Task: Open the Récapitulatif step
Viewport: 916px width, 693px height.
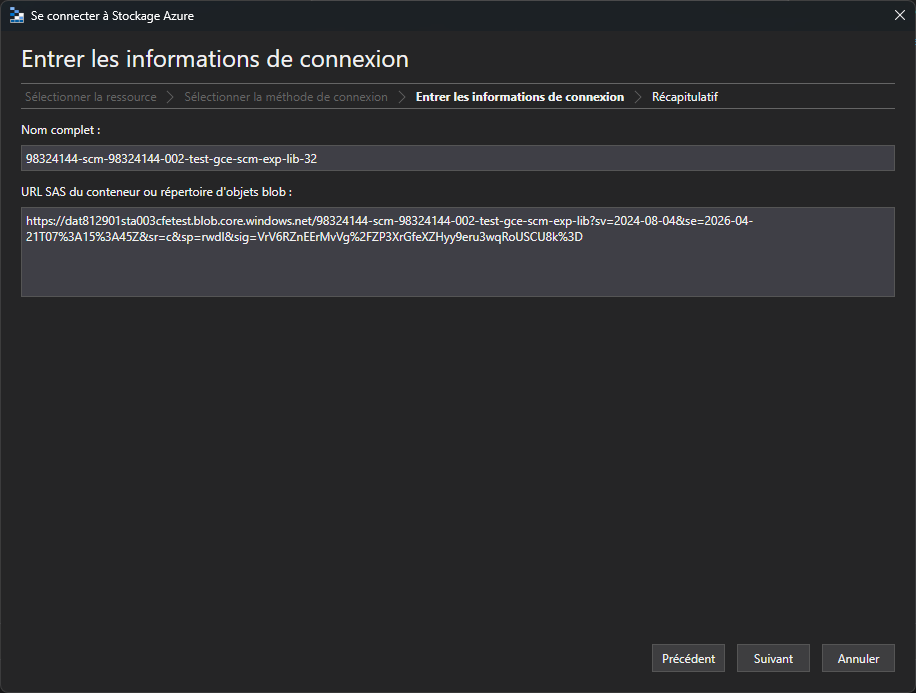Action: pos(685,97)
